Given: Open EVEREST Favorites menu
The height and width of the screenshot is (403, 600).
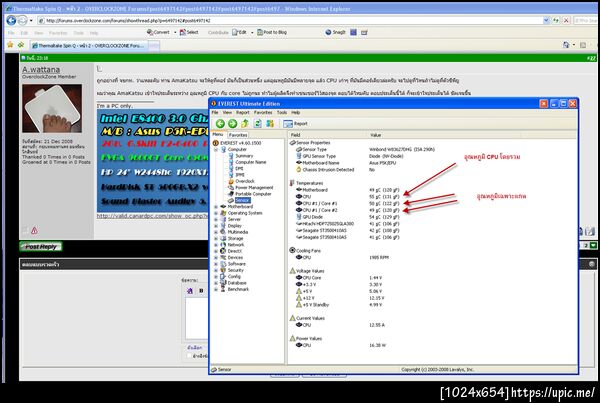Looking at the screenshot, I should (x=263, y=113).
